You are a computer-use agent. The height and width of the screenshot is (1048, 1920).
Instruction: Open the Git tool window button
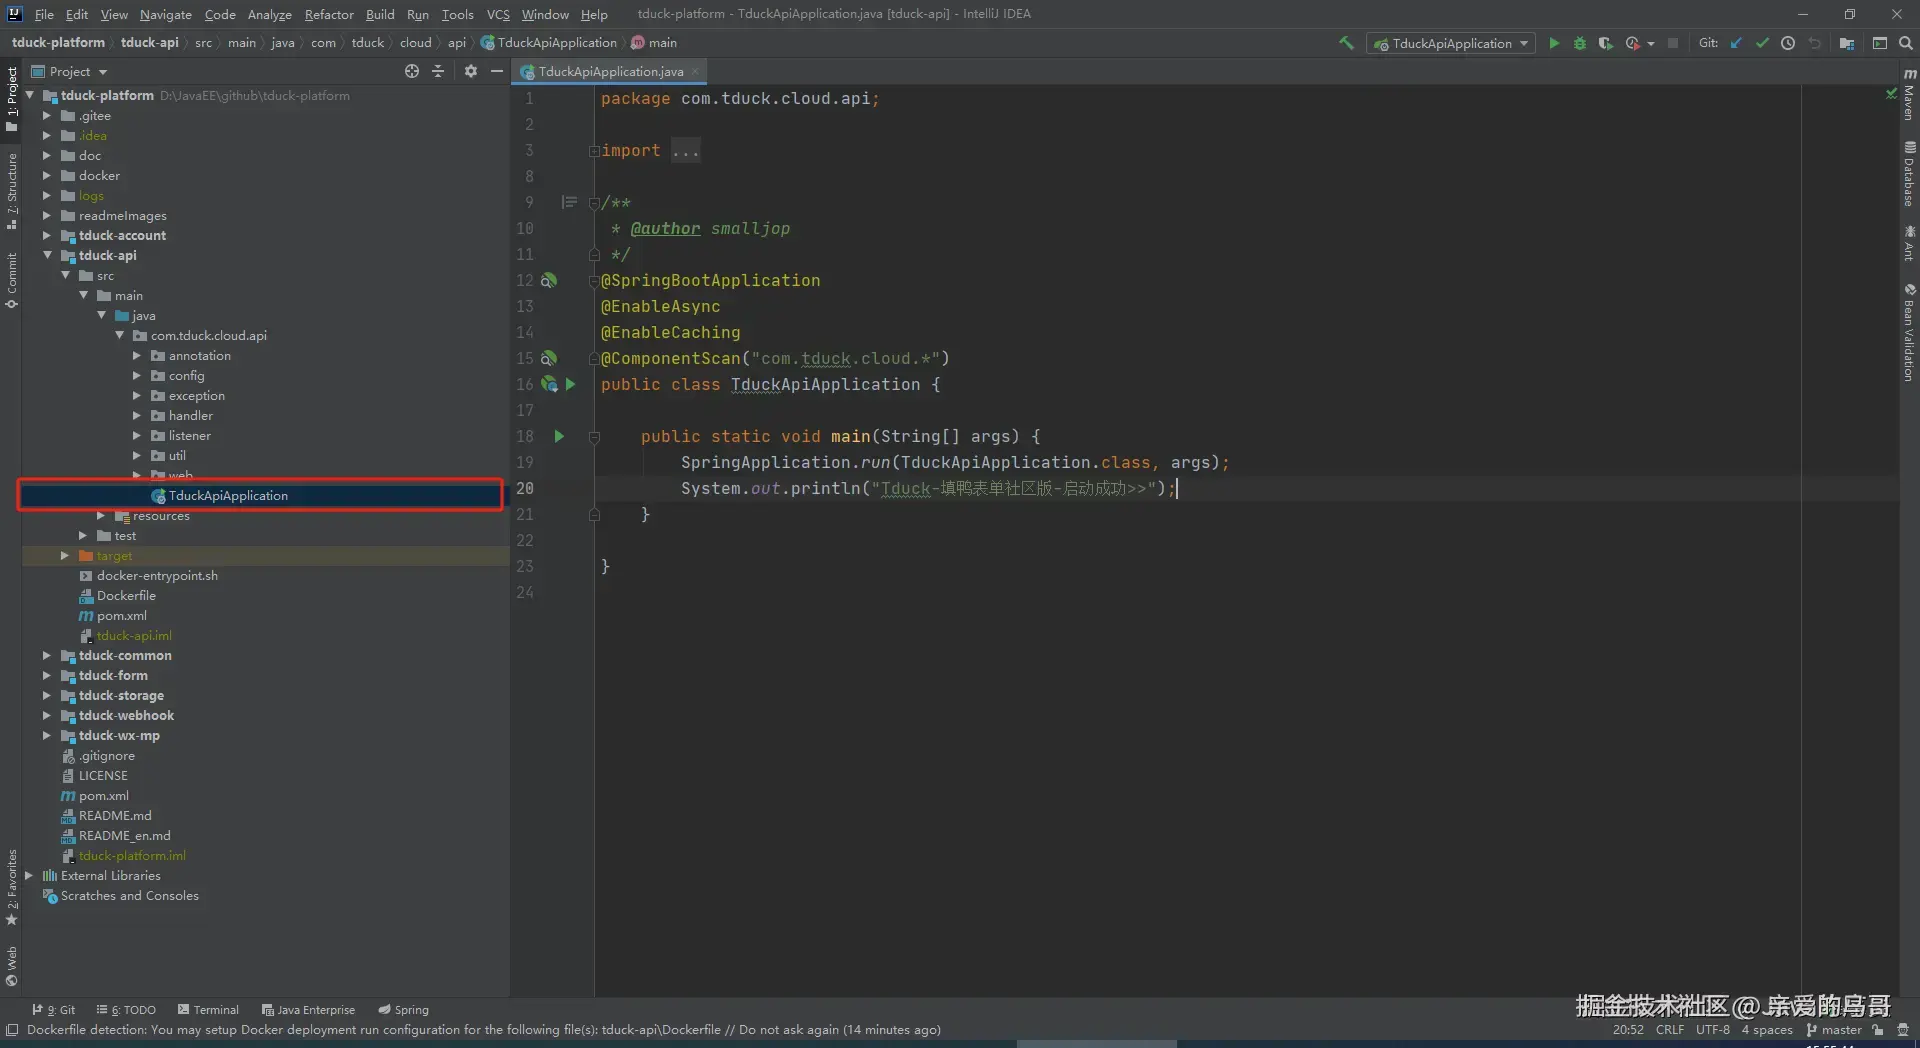(53, 1010)
